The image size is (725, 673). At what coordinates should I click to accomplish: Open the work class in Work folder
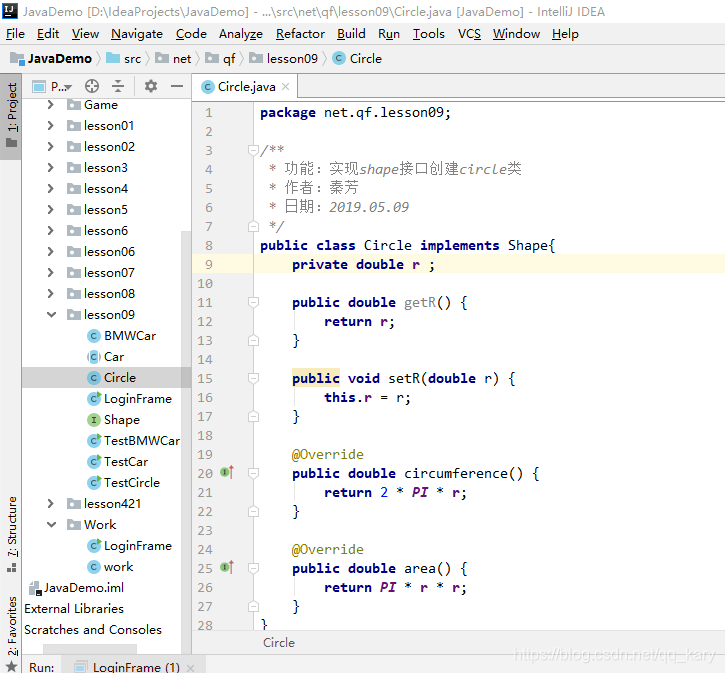click(111, 567)
